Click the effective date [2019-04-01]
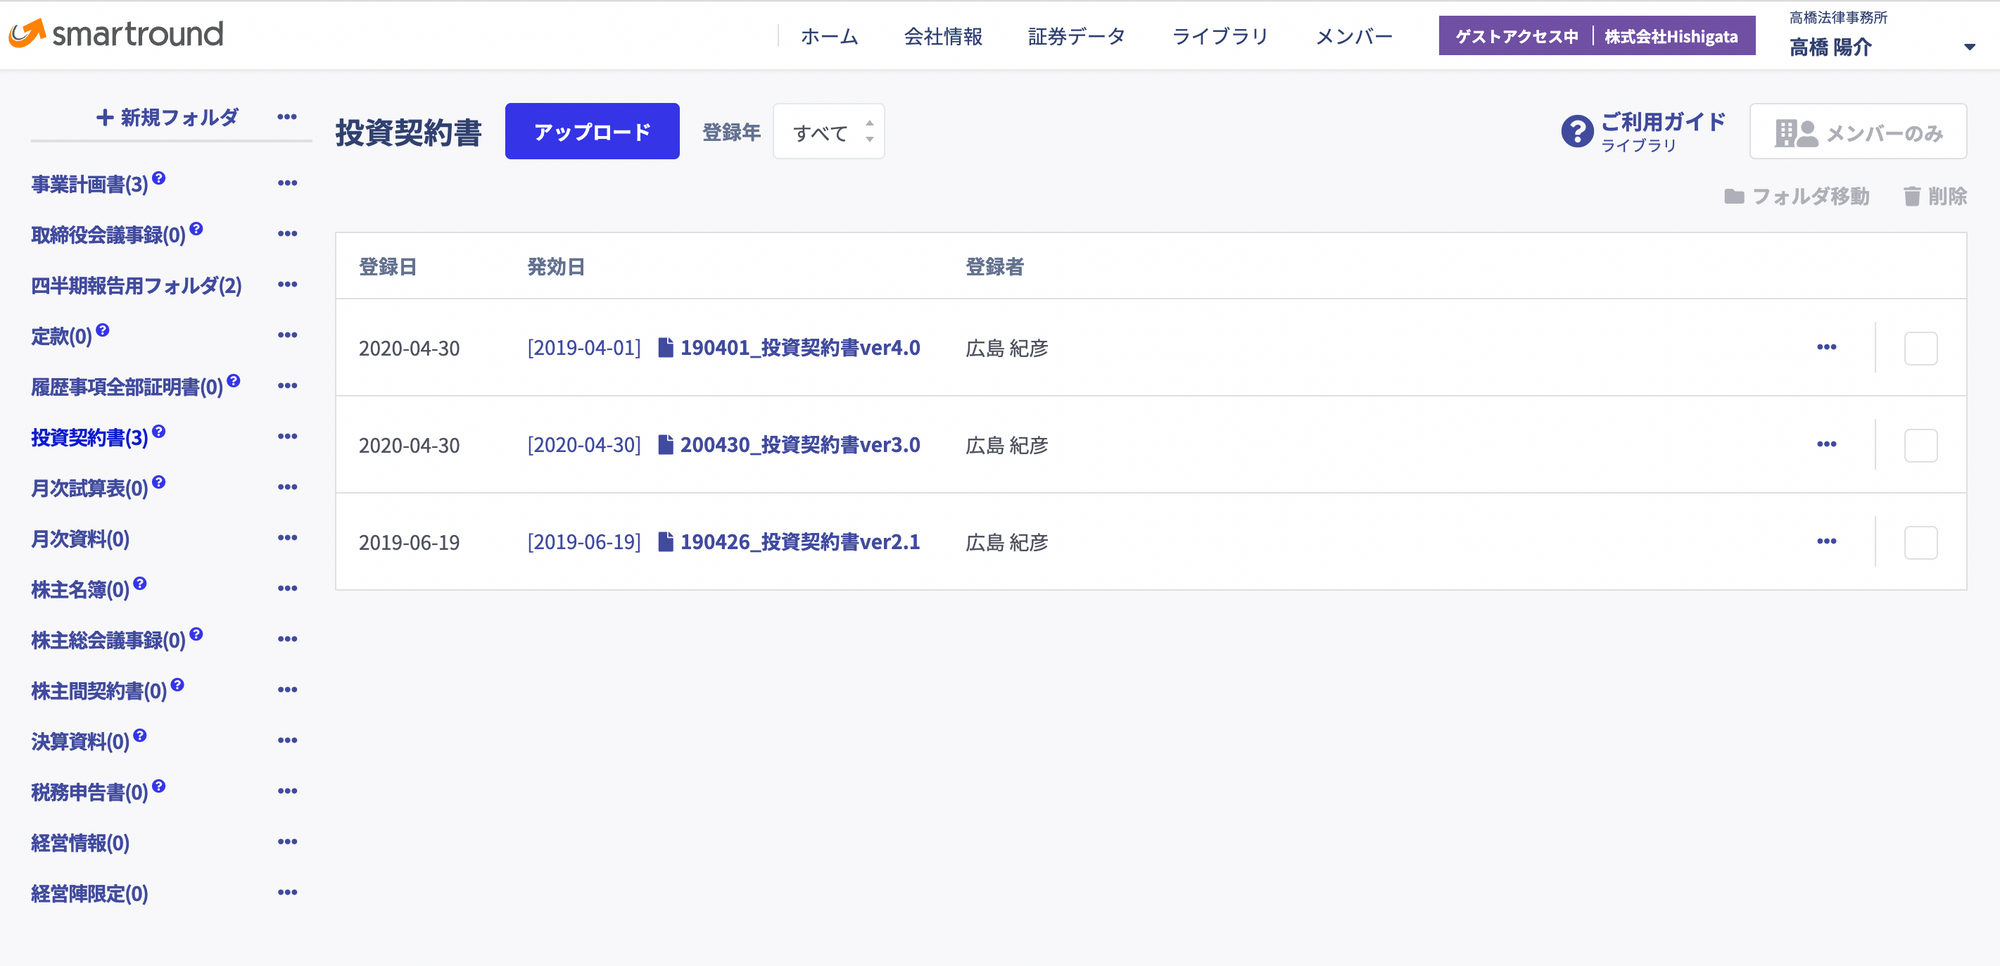The image size is (2000, 966). tap(584, 348)
